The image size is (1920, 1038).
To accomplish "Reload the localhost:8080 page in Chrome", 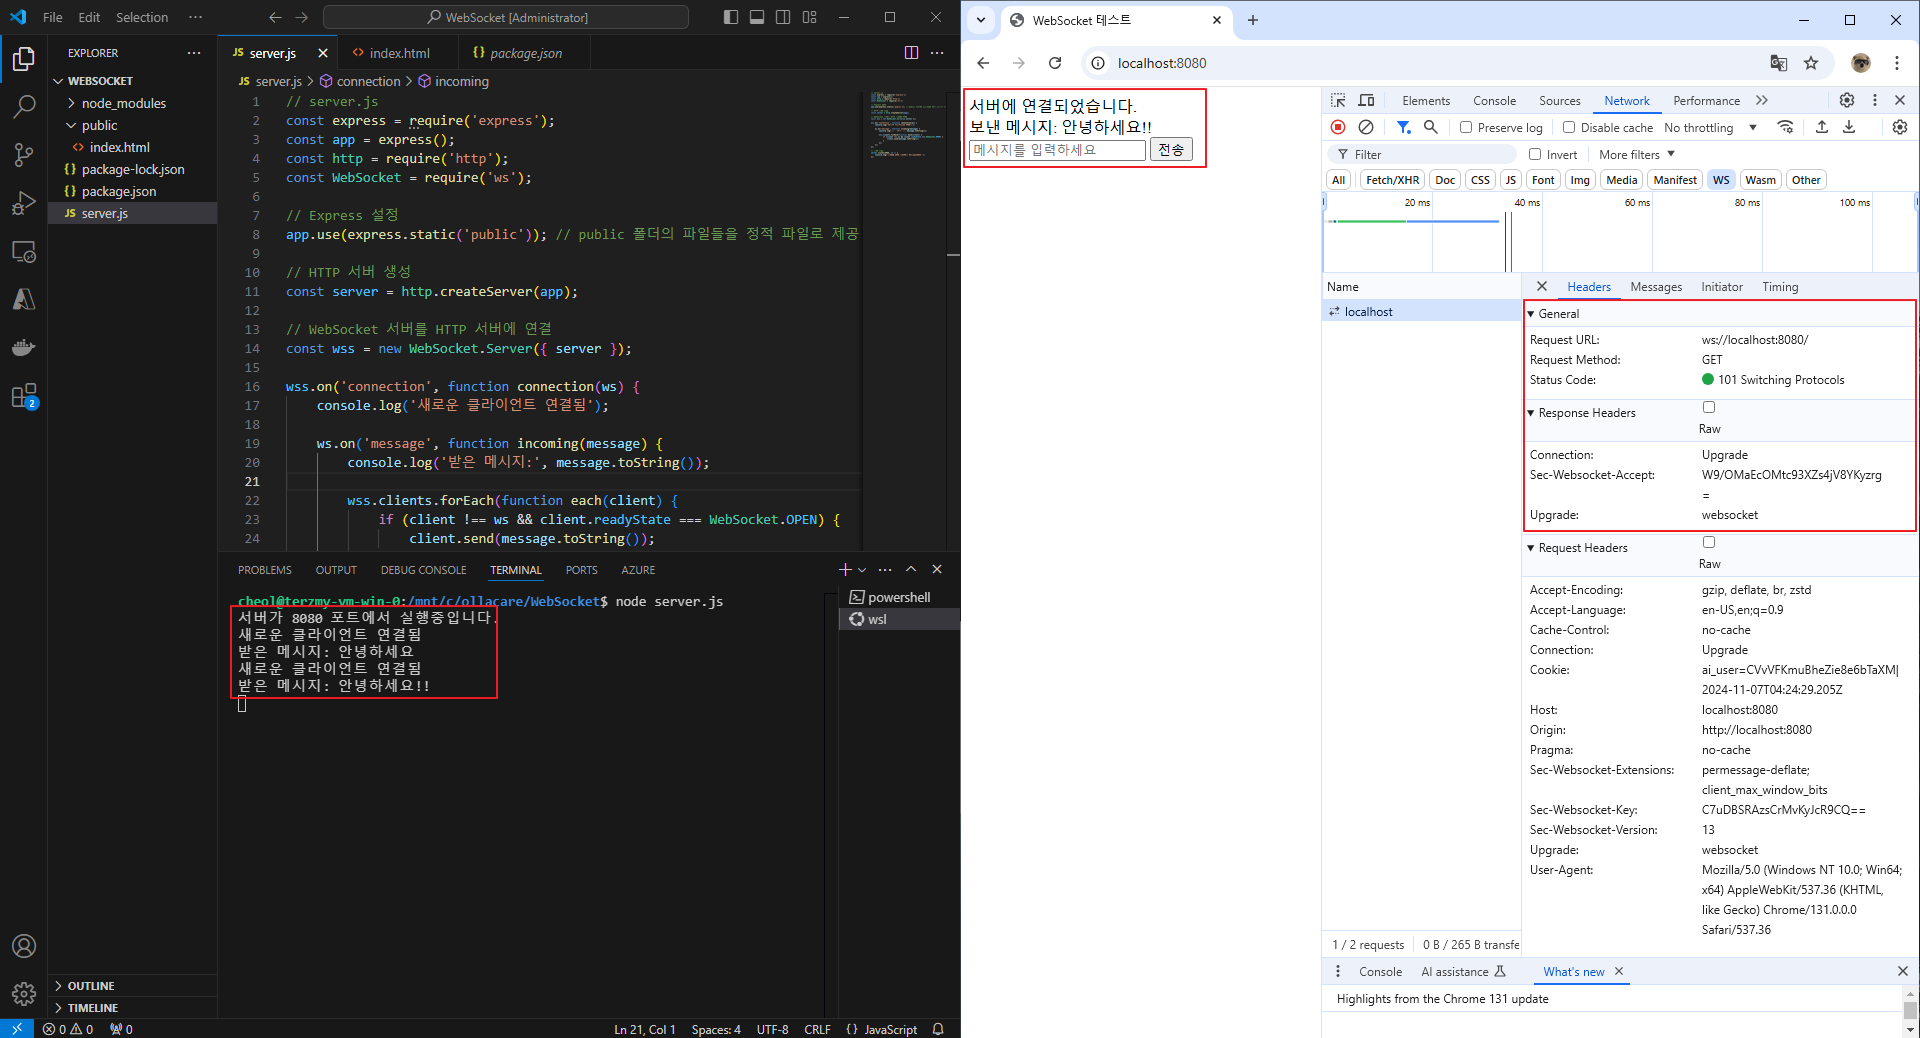I will [x=1054, y=63].
